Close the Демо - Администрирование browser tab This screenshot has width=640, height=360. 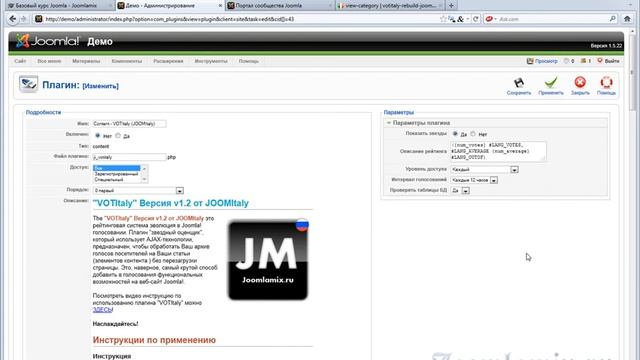pos(220,6)
